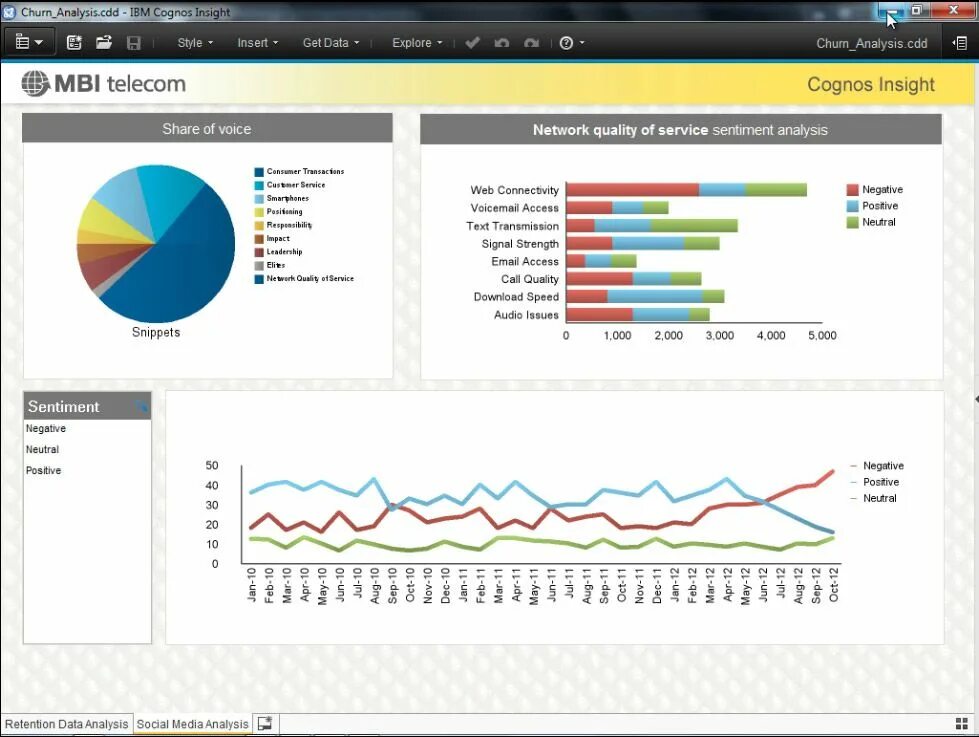Viewport: 979px width, 737px height.
Task: Click Email Access bar label
Action: pyautogui.click(x=524, y=261)
